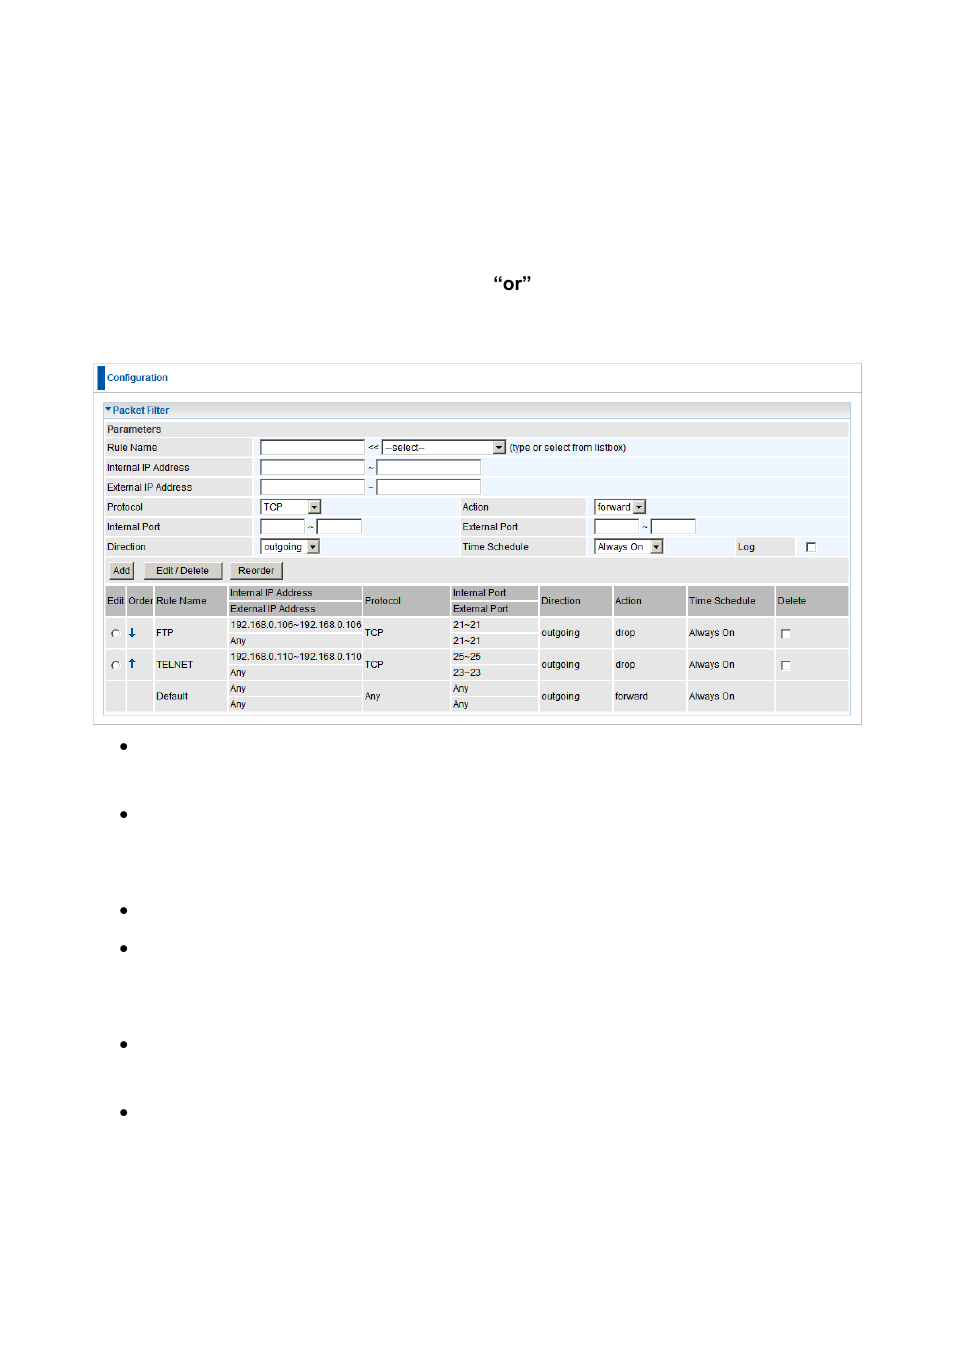Click the 192.168.0.110~192.168.0.110 address cell
954x1350 pixels.
tap(296, 657)
